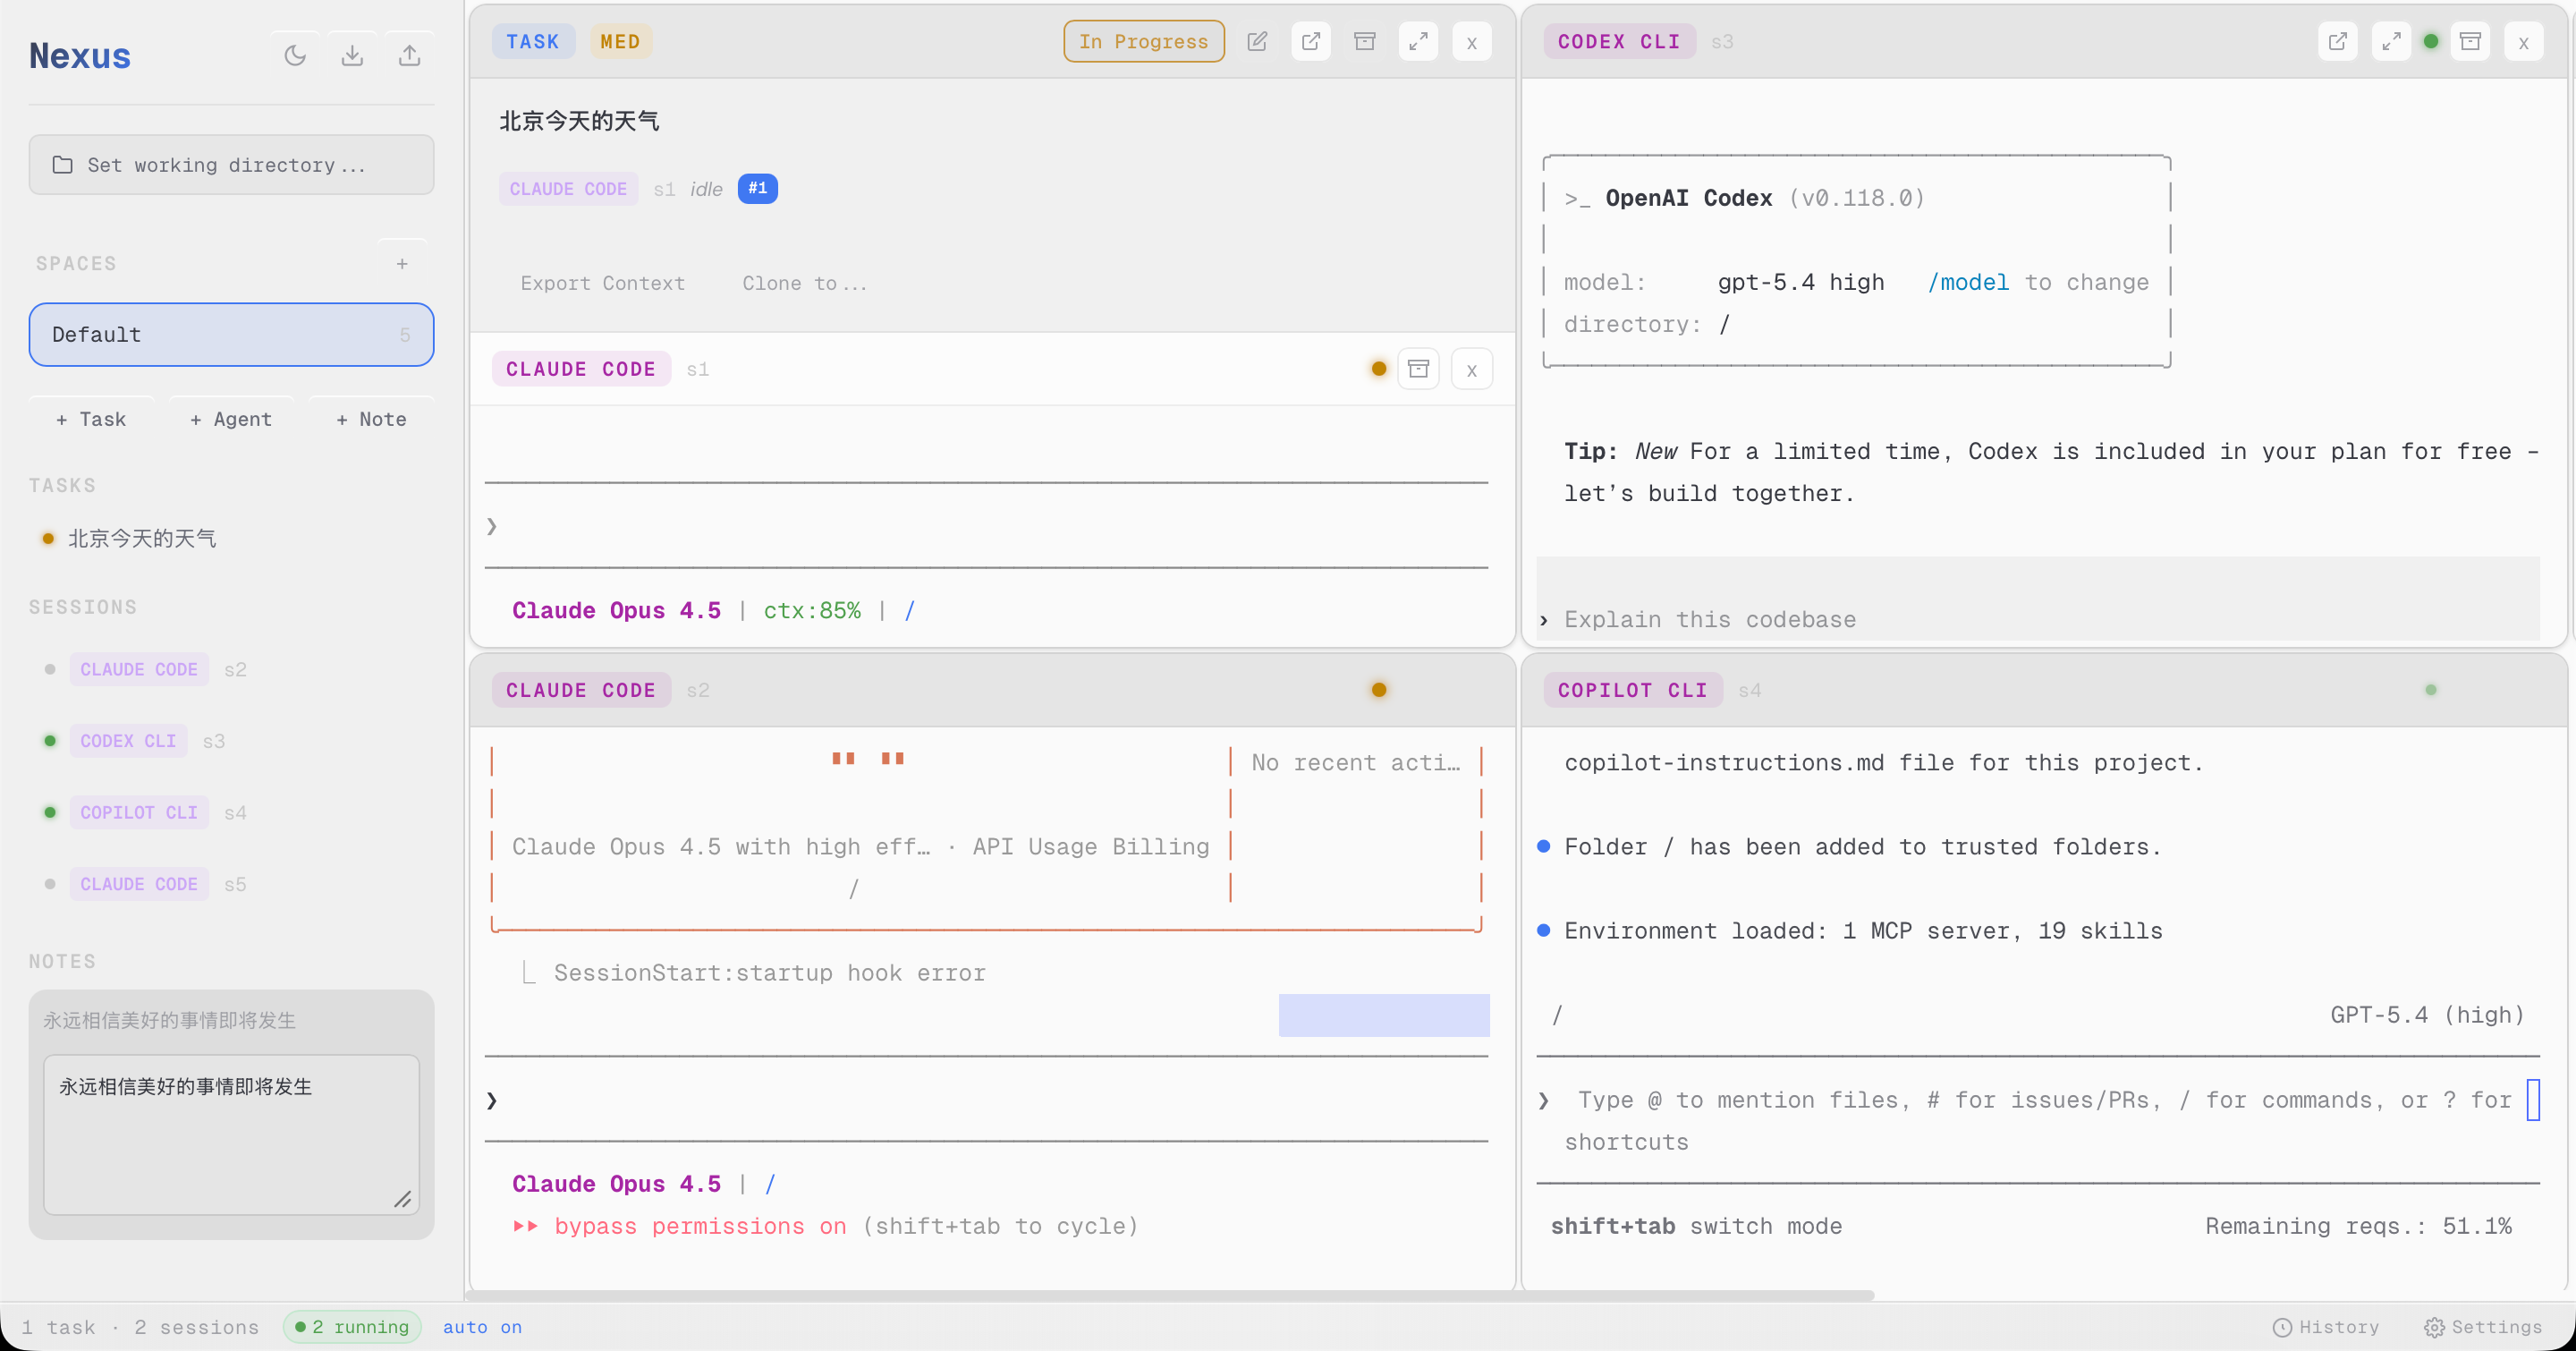
Task: Expand the task panel to fullscreen
Action: coord(1417,41)
